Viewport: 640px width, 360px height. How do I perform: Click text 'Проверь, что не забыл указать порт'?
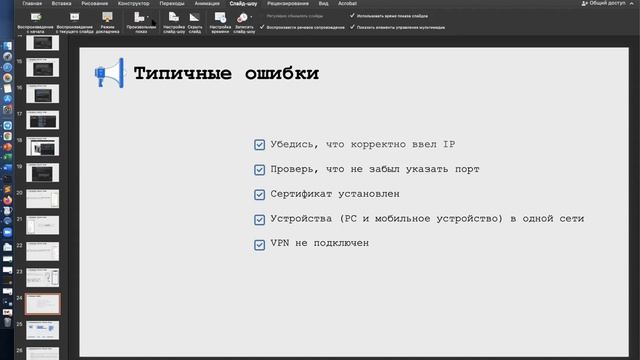(x=375, y=169)
